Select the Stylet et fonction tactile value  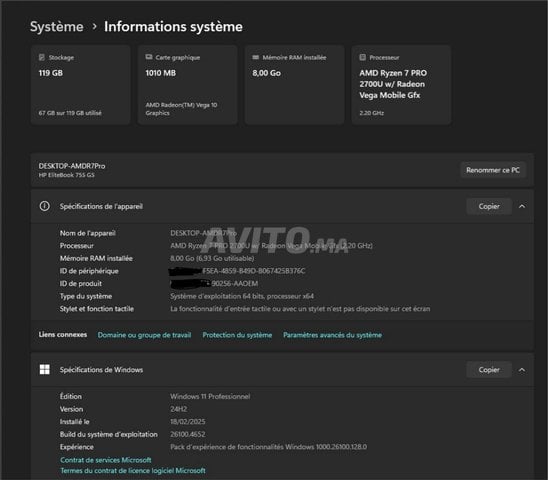point(300,309)
